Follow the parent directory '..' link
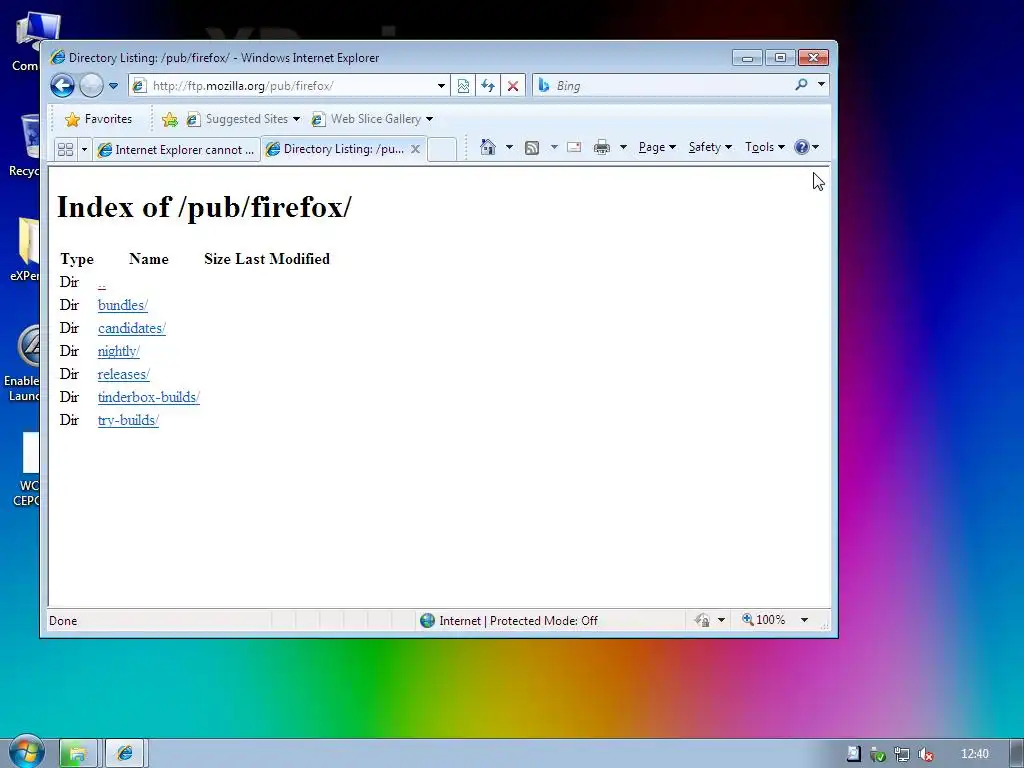The image size is (1024, 768). [x=101, y=283]
